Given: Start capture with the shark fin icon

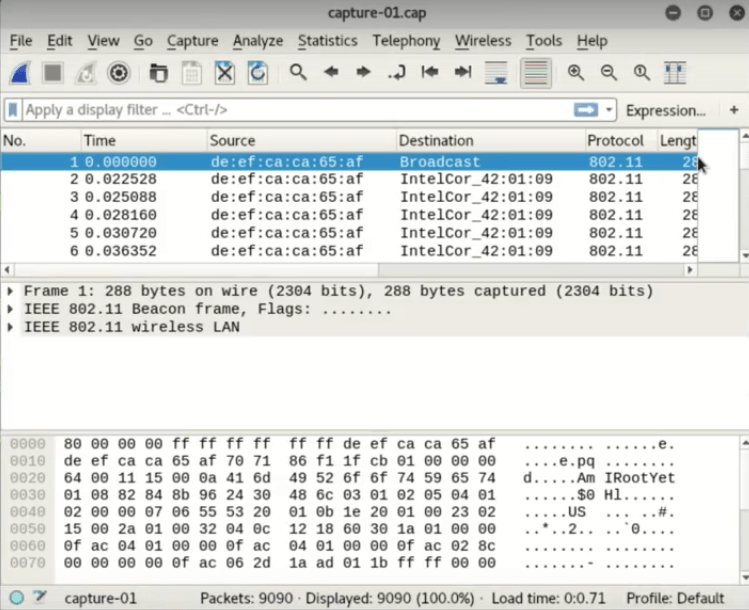Looking at the screenshot, I should pos(20,73).
